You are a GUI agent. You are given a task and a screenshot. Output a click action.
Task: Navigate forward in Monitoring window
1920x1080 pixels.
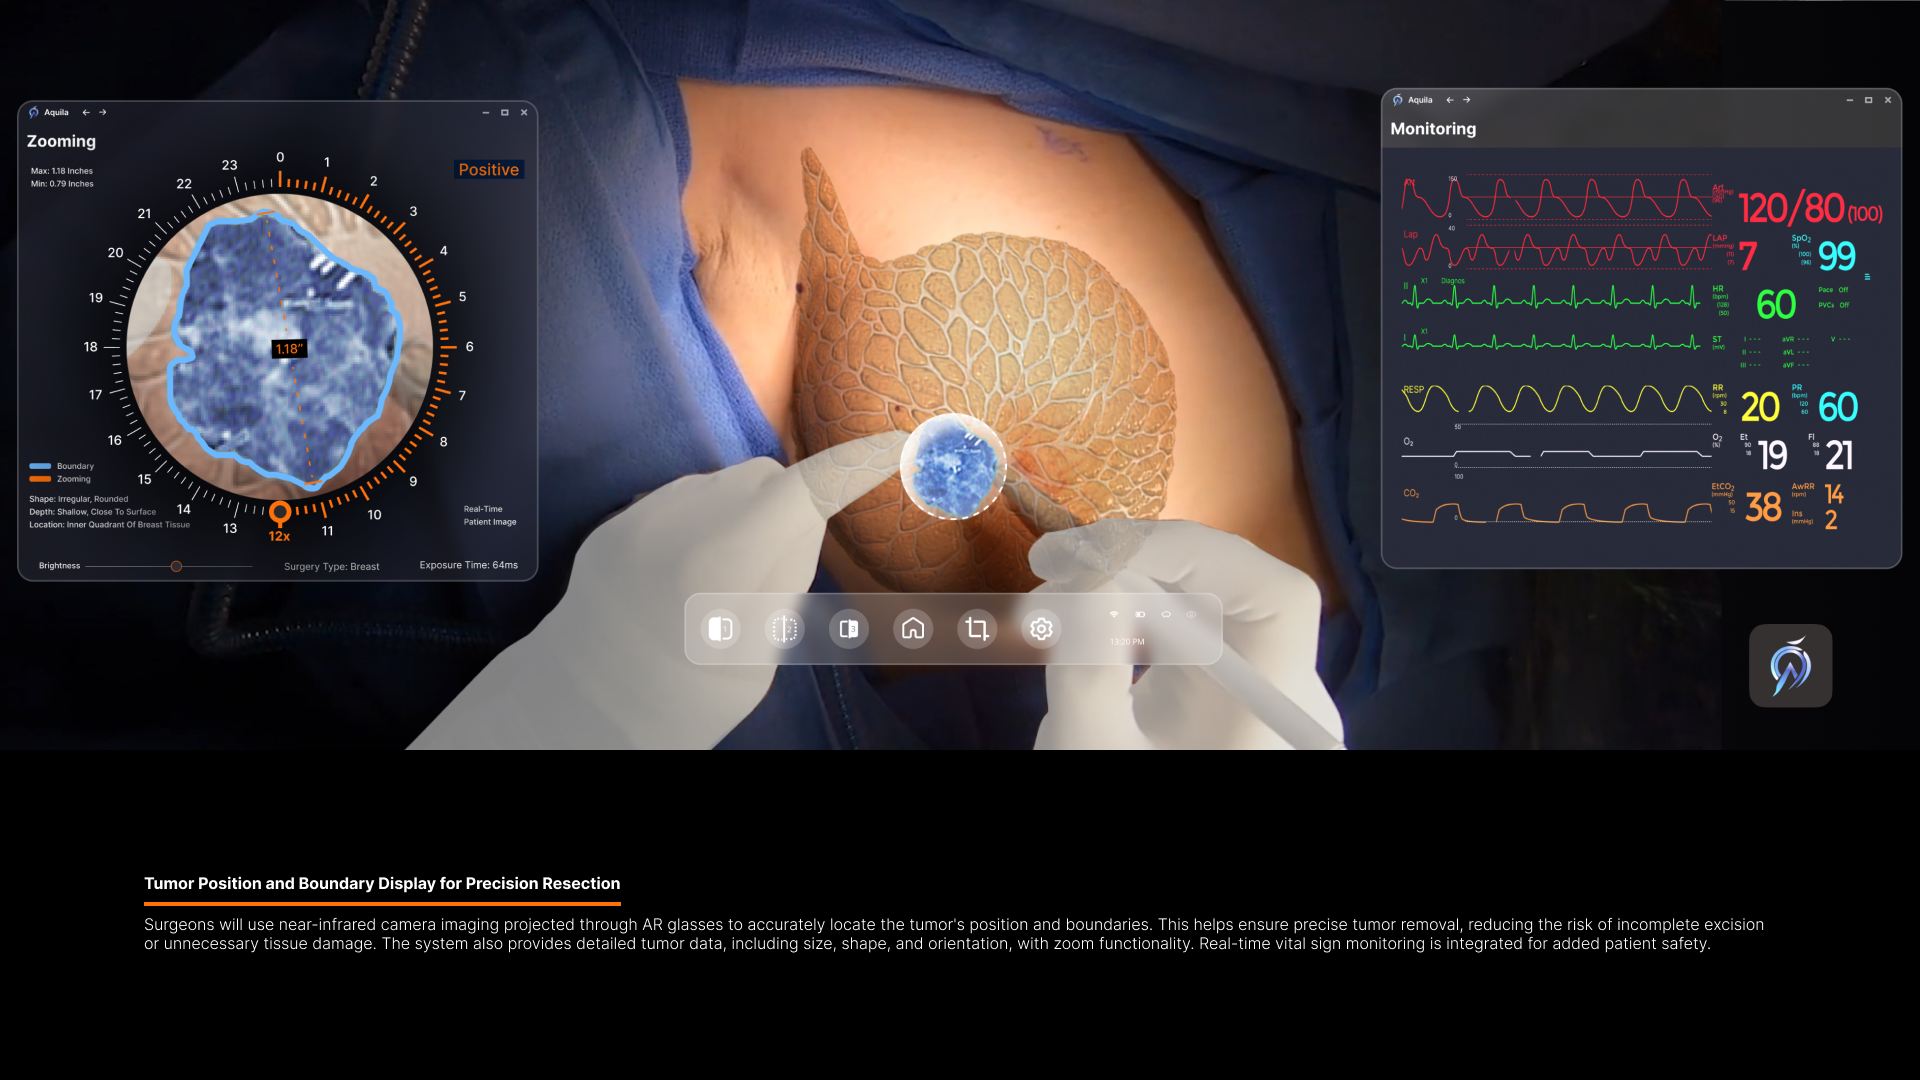point(1467,100)
